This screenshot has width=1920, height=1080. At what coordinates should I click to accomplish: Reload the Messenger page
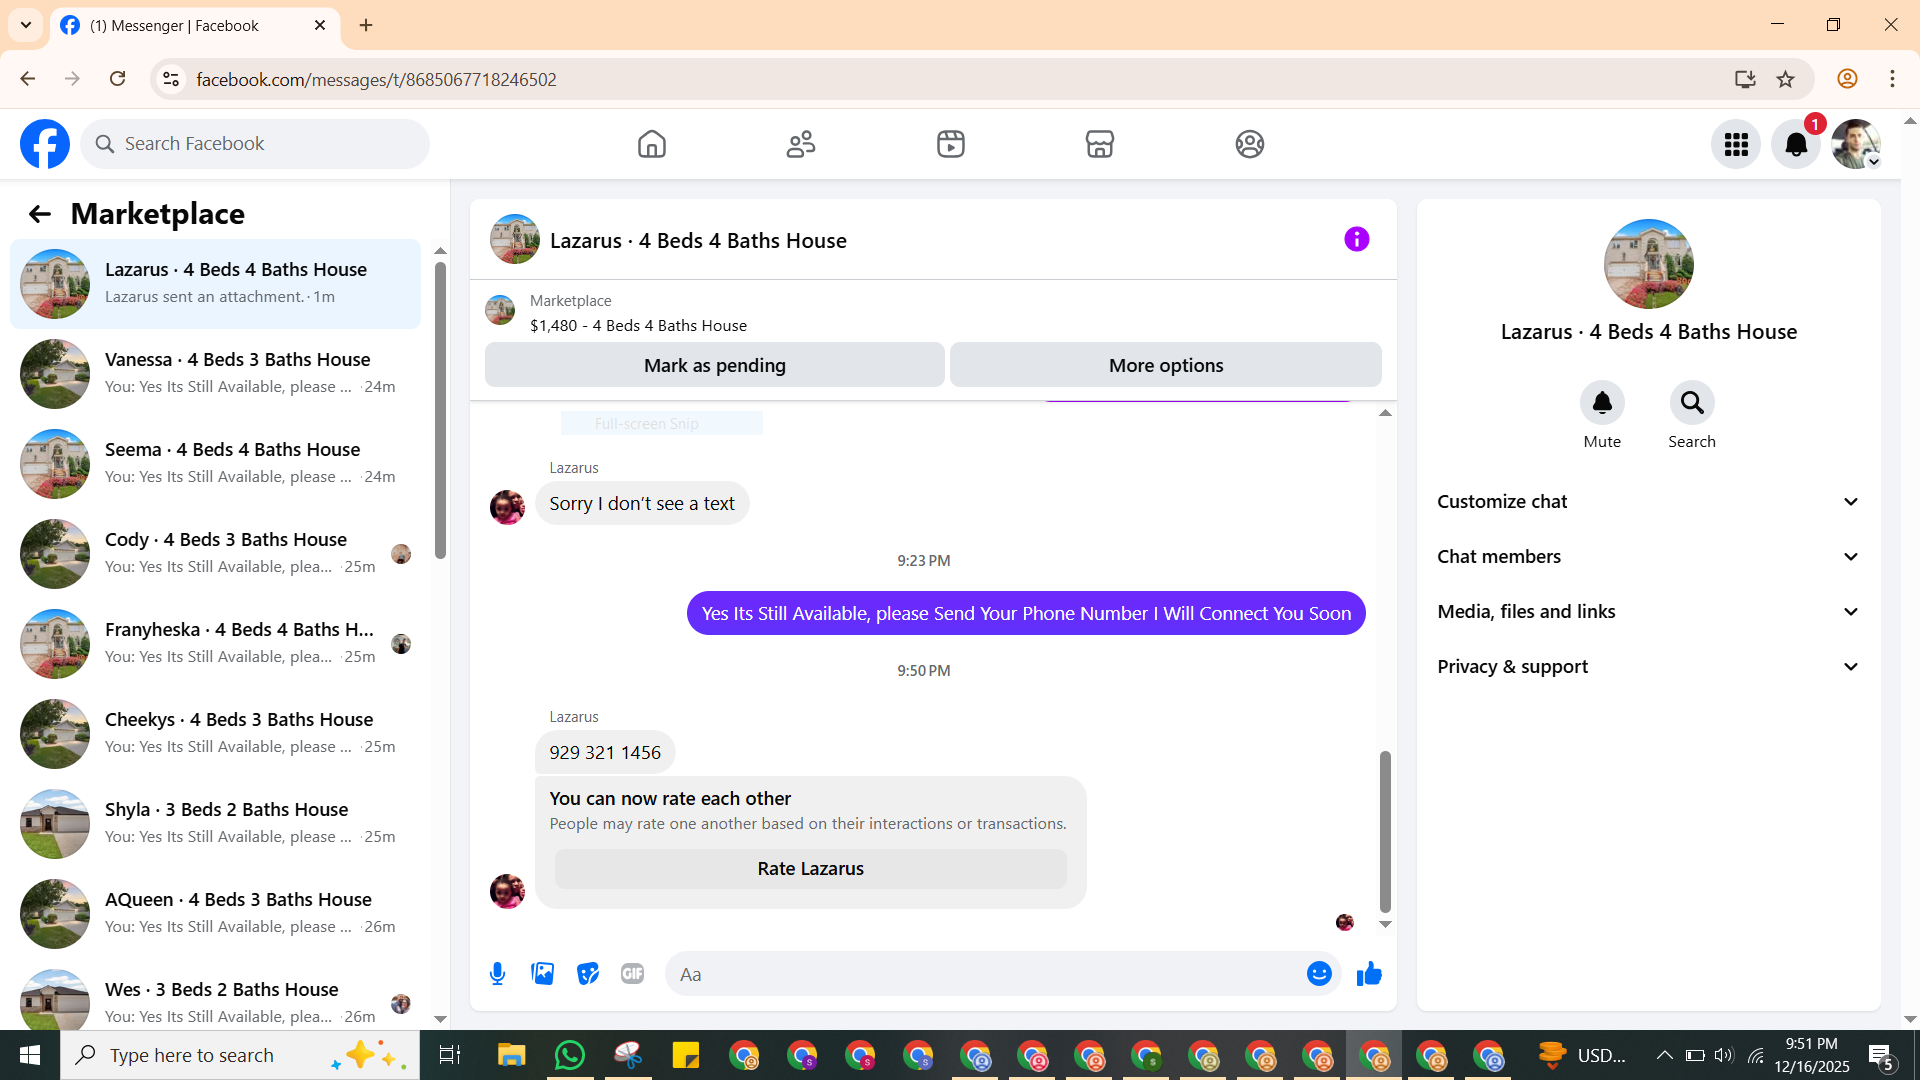point(117,79)
